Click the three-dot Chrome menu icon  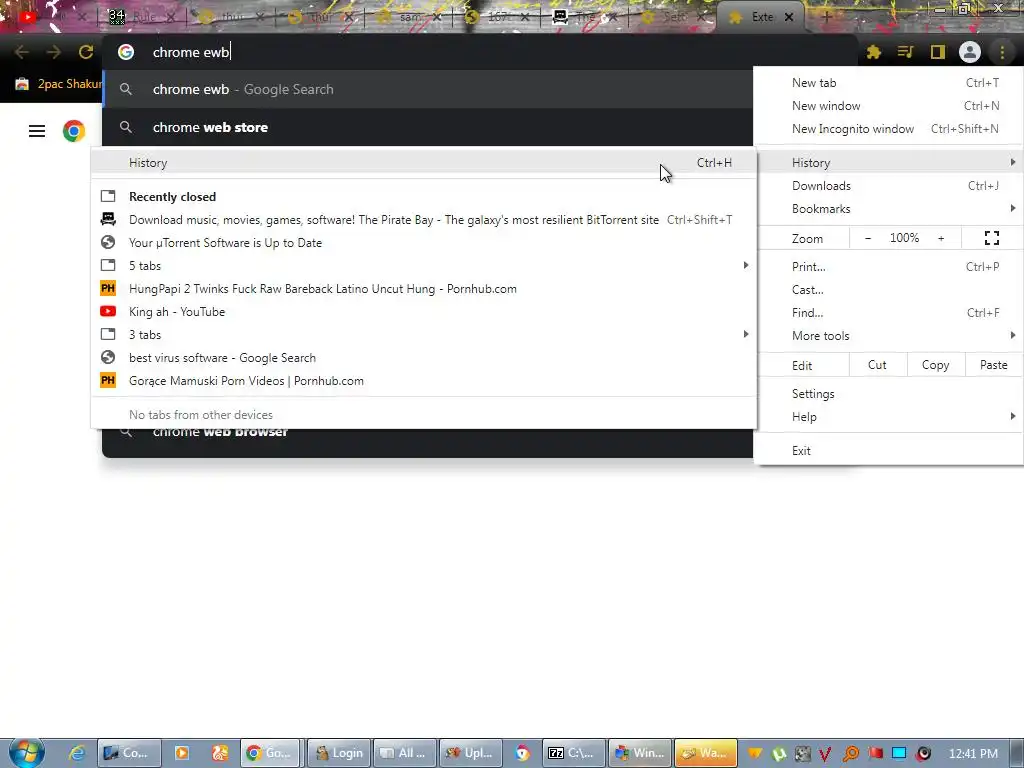point(1002,52)
